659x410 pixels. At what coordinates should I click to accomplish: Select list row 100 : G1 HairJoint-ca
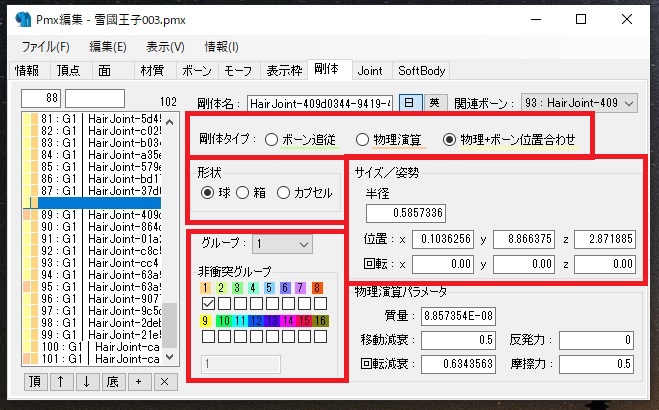point(92,347)
